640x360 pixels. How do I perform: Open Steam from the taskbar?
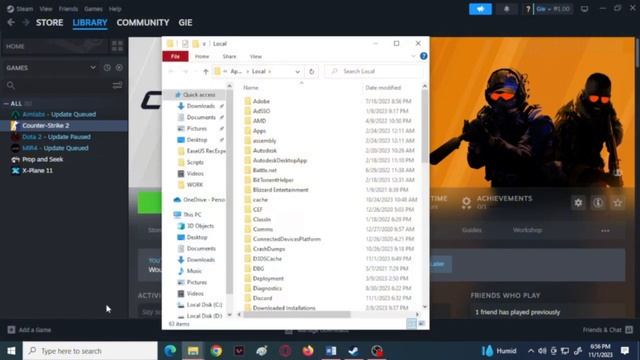coord(353,351)
